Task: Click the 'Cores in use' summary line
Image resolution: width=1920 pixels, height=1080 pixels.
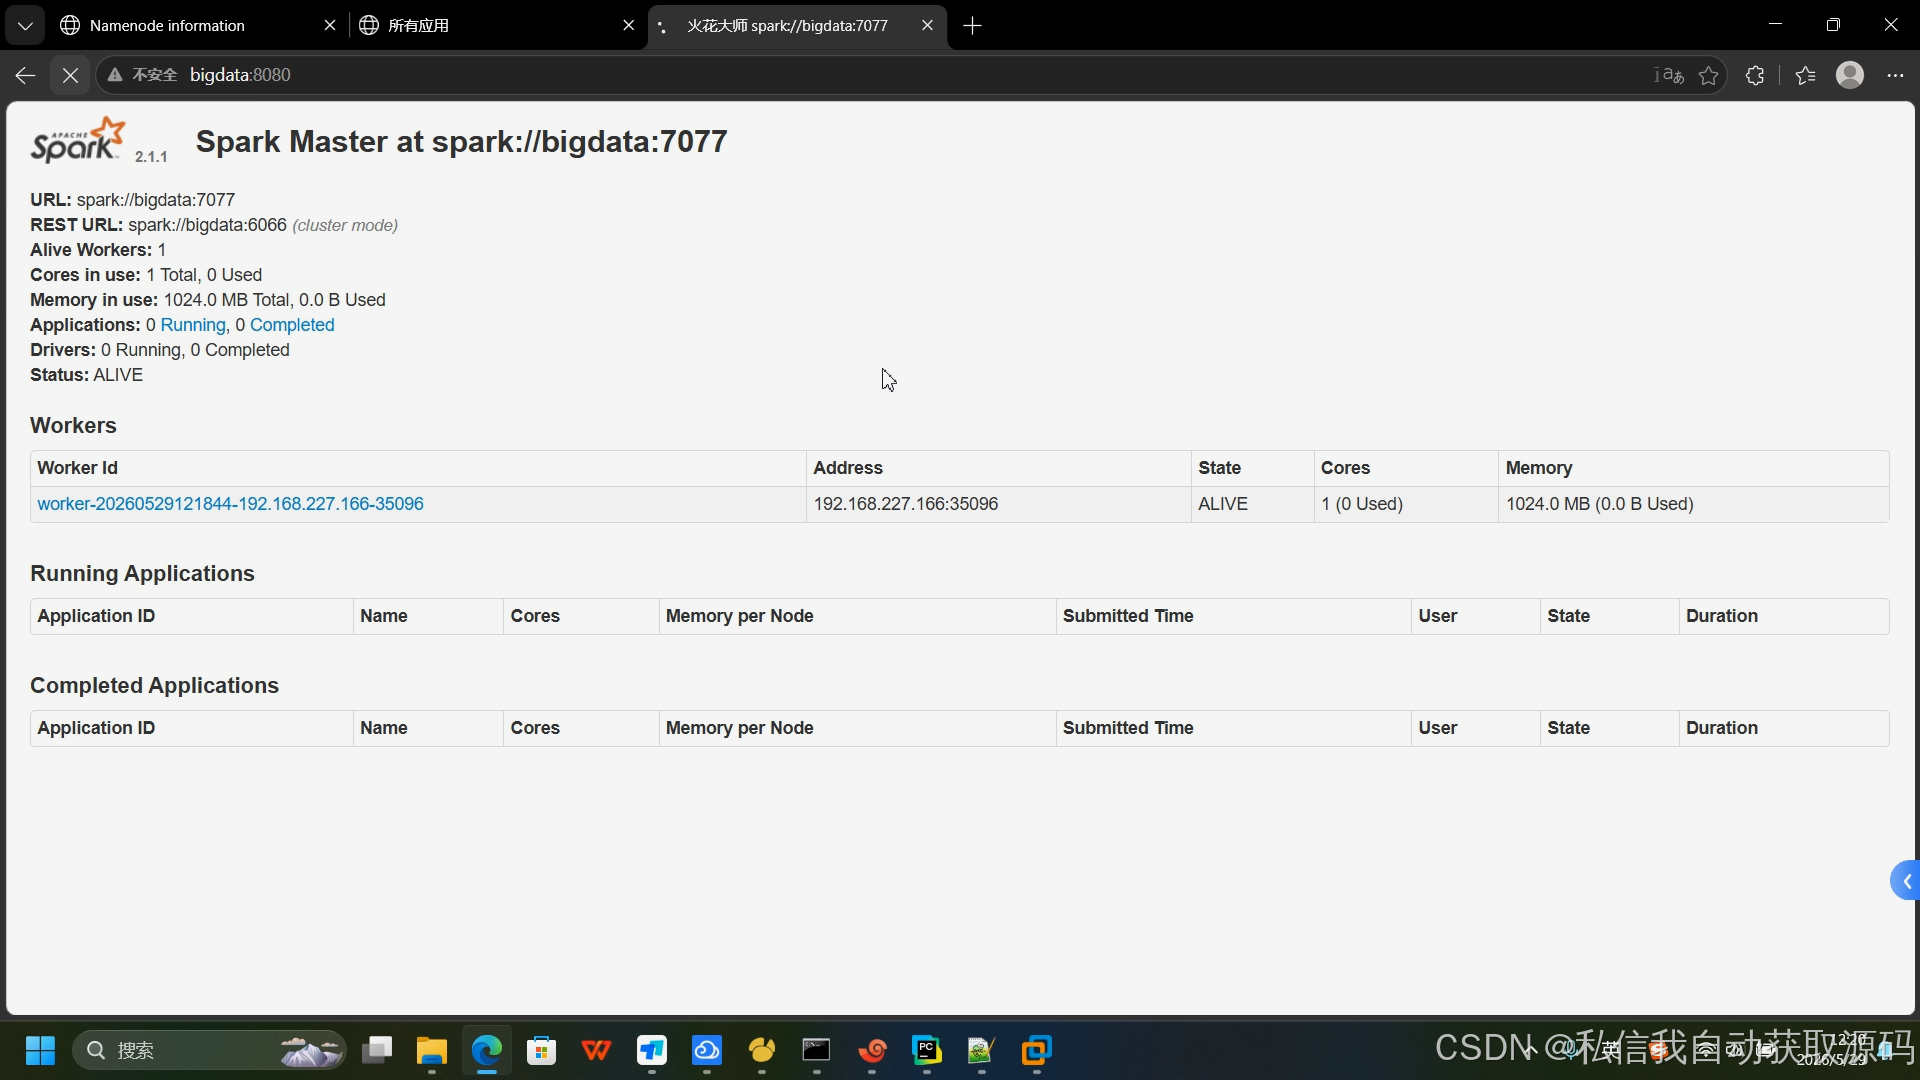Action: pyautogui.click(x=146, y=275)
